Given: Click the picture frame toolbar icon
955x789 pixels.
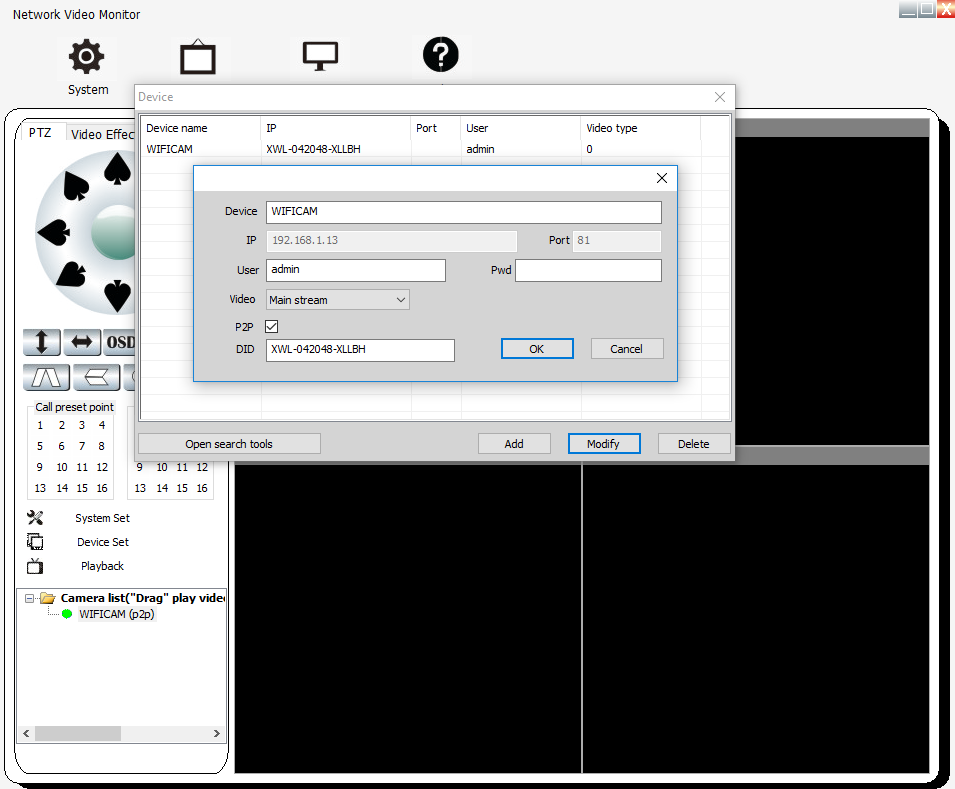Looking at the screenshot, I should click(x=198, y=58).
